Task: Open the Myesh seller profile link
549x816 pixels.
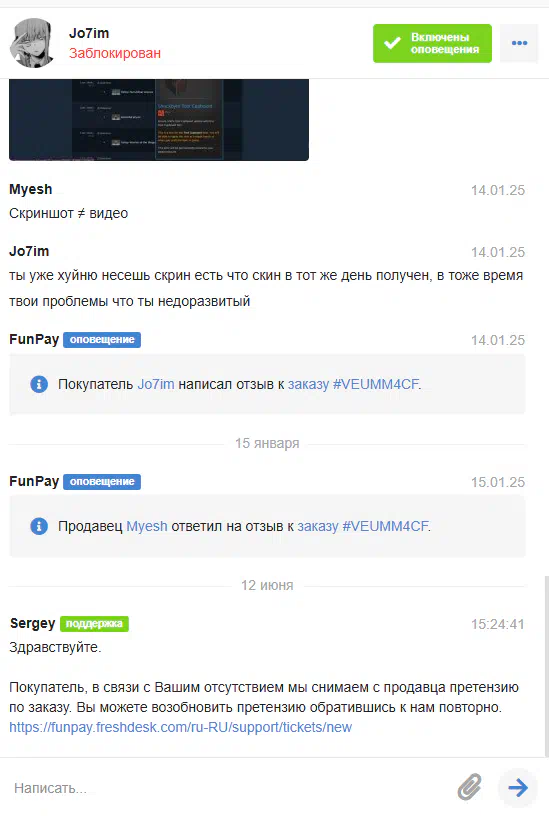Action: (x=147, y=526)
